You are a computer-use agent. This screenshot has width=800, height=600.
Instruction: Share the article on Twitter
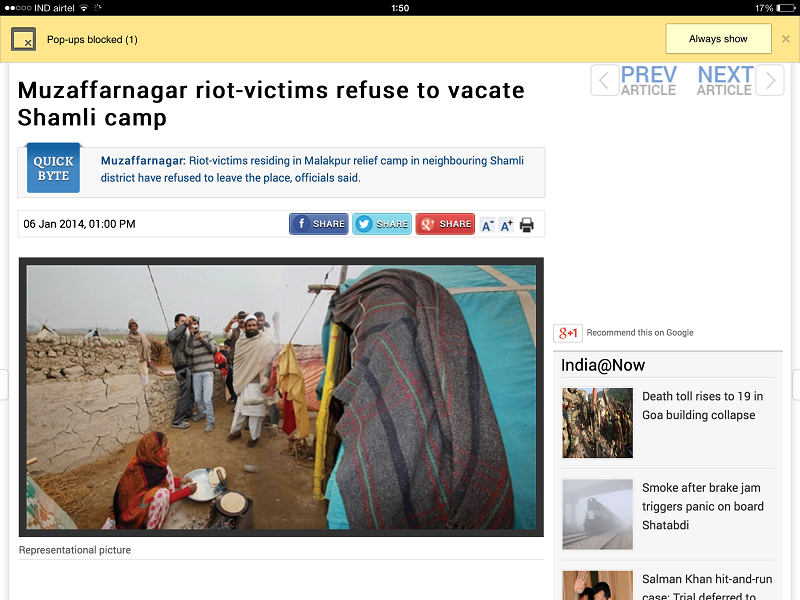pos(382,224)
